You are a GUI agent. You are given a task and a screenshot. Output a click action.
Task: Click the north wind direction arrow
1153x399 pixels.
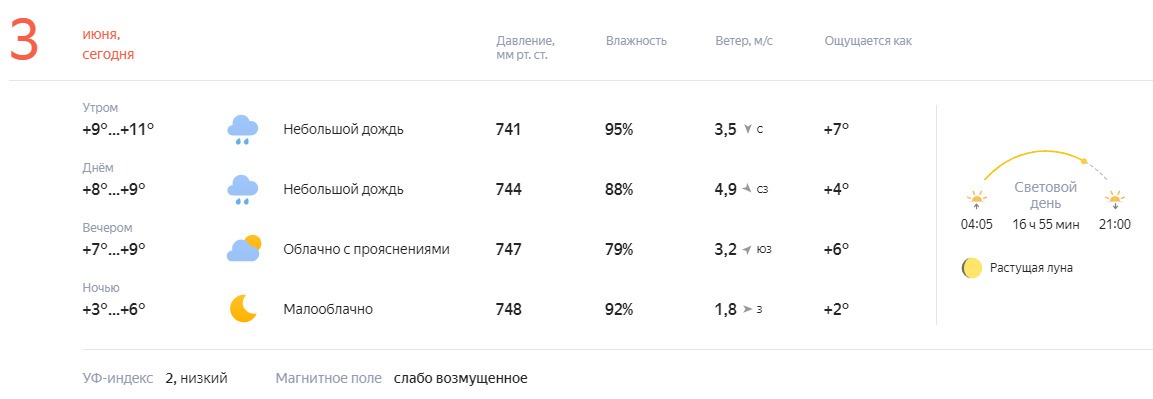click(x=748, y=130)
